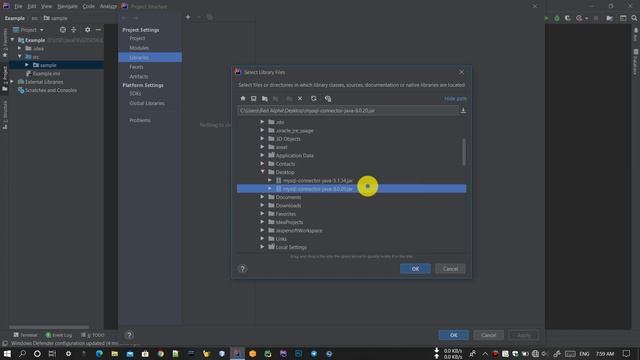Image resolution: width=640 pixels, height=360 pixels.
Task: Toggle show hidden files and directories icon
Action: (328, 98)
